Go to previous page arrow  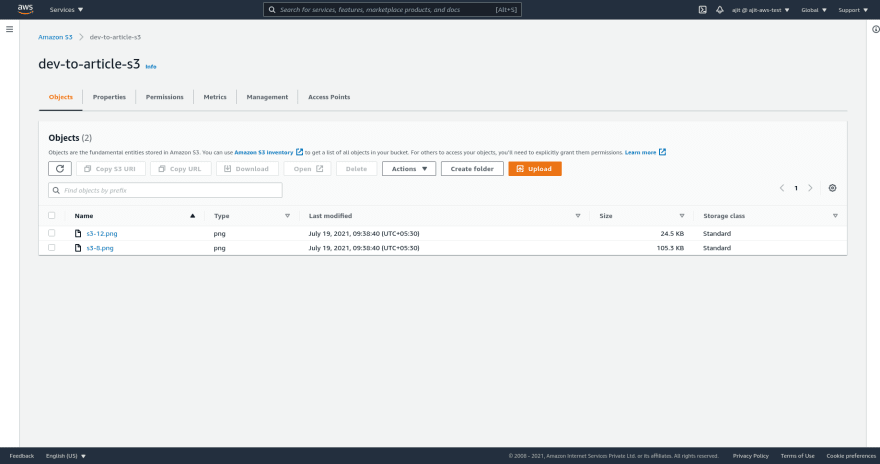coord(782,188)
